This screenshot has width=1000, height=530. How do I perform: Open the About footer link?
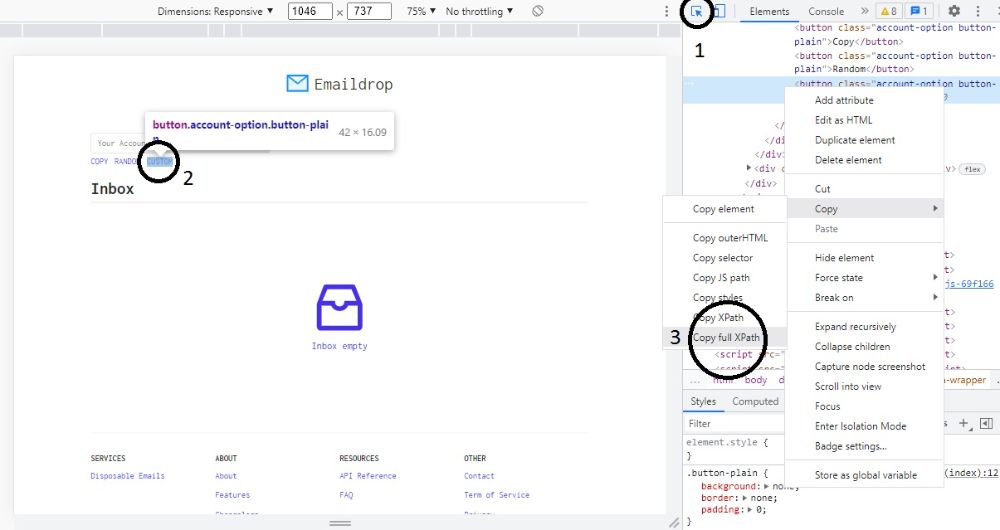226,476
